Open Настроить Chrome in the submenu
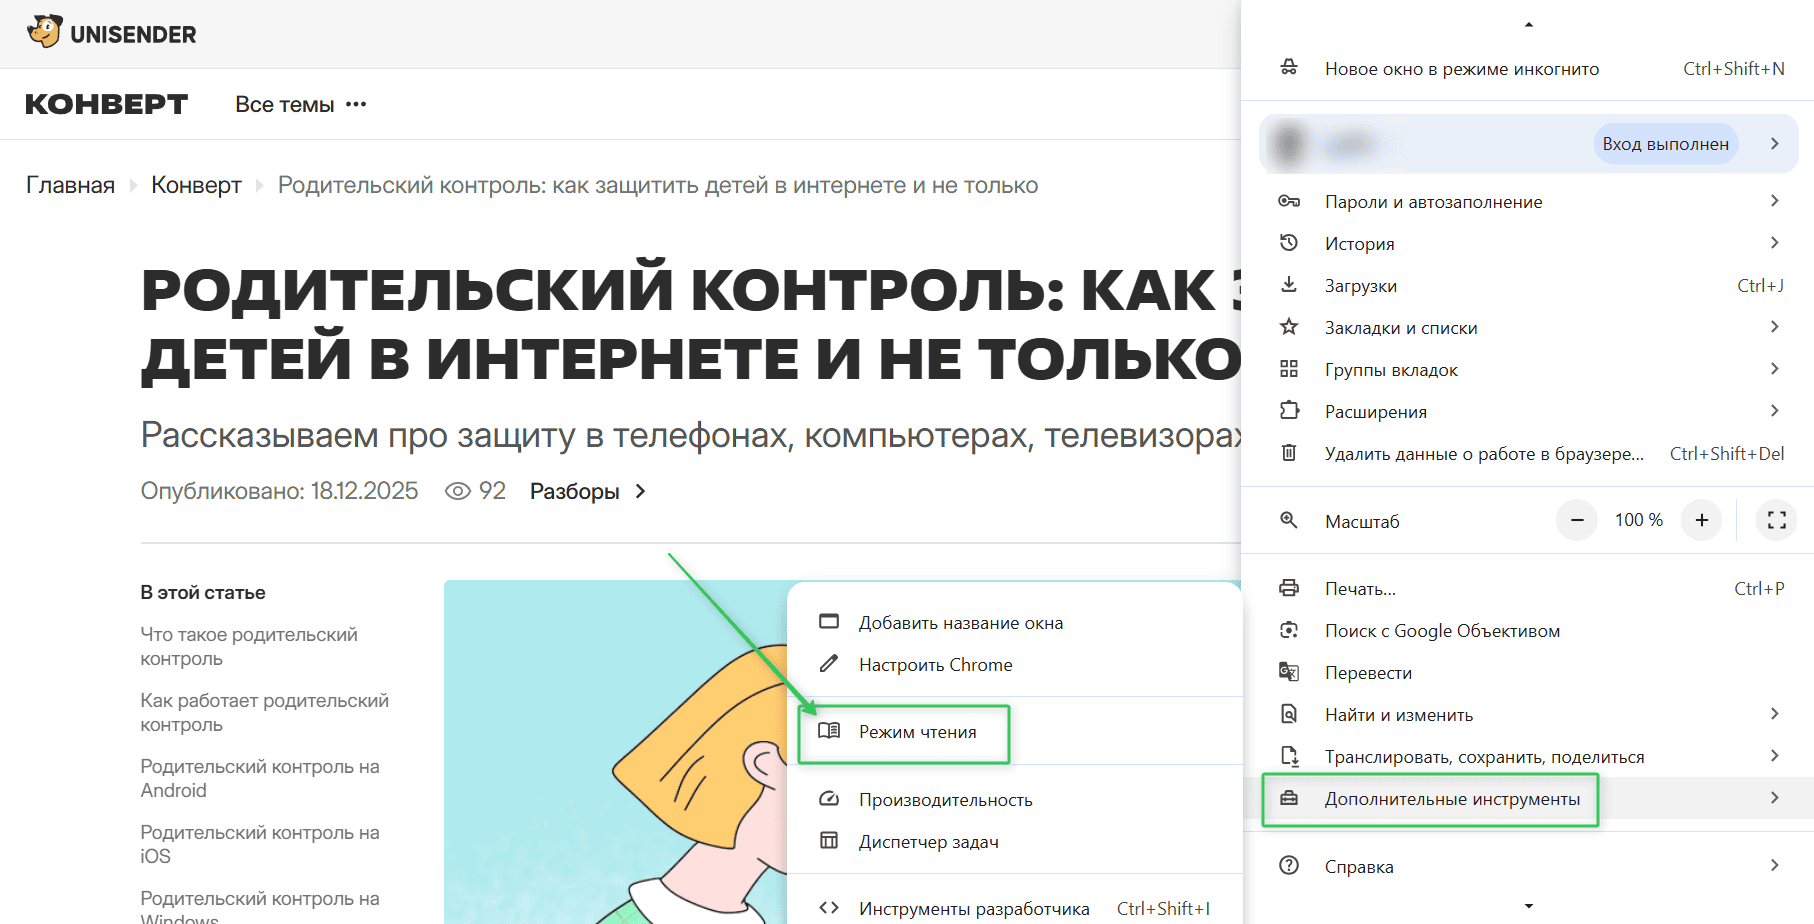This screenshot has height=924, width=1814. [x=935, y=665]
